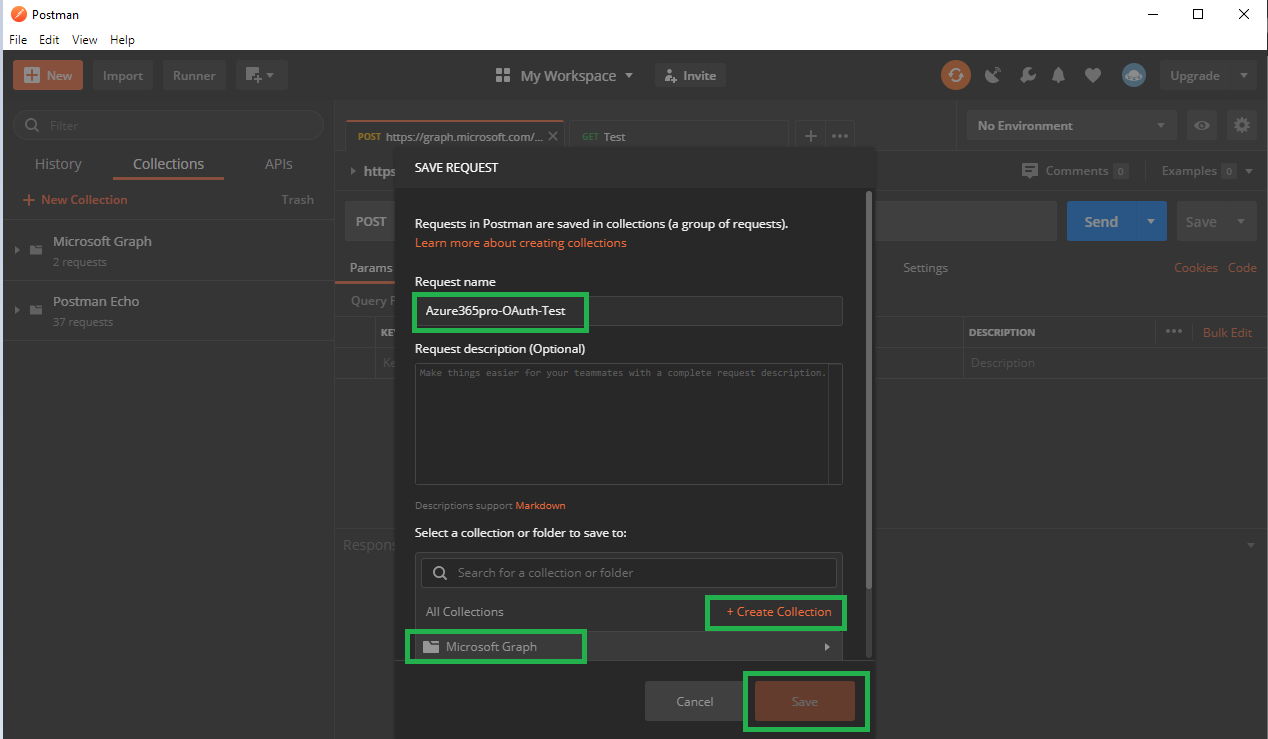Click the All Collections label
This screenshot has height=739, width=1268.
(x=465, y=612)
